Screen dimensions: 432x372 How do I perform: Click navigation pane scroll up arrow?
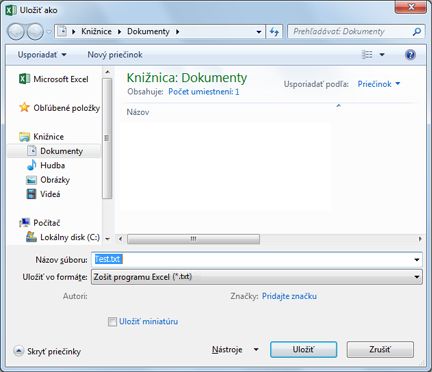coord(107,72)
